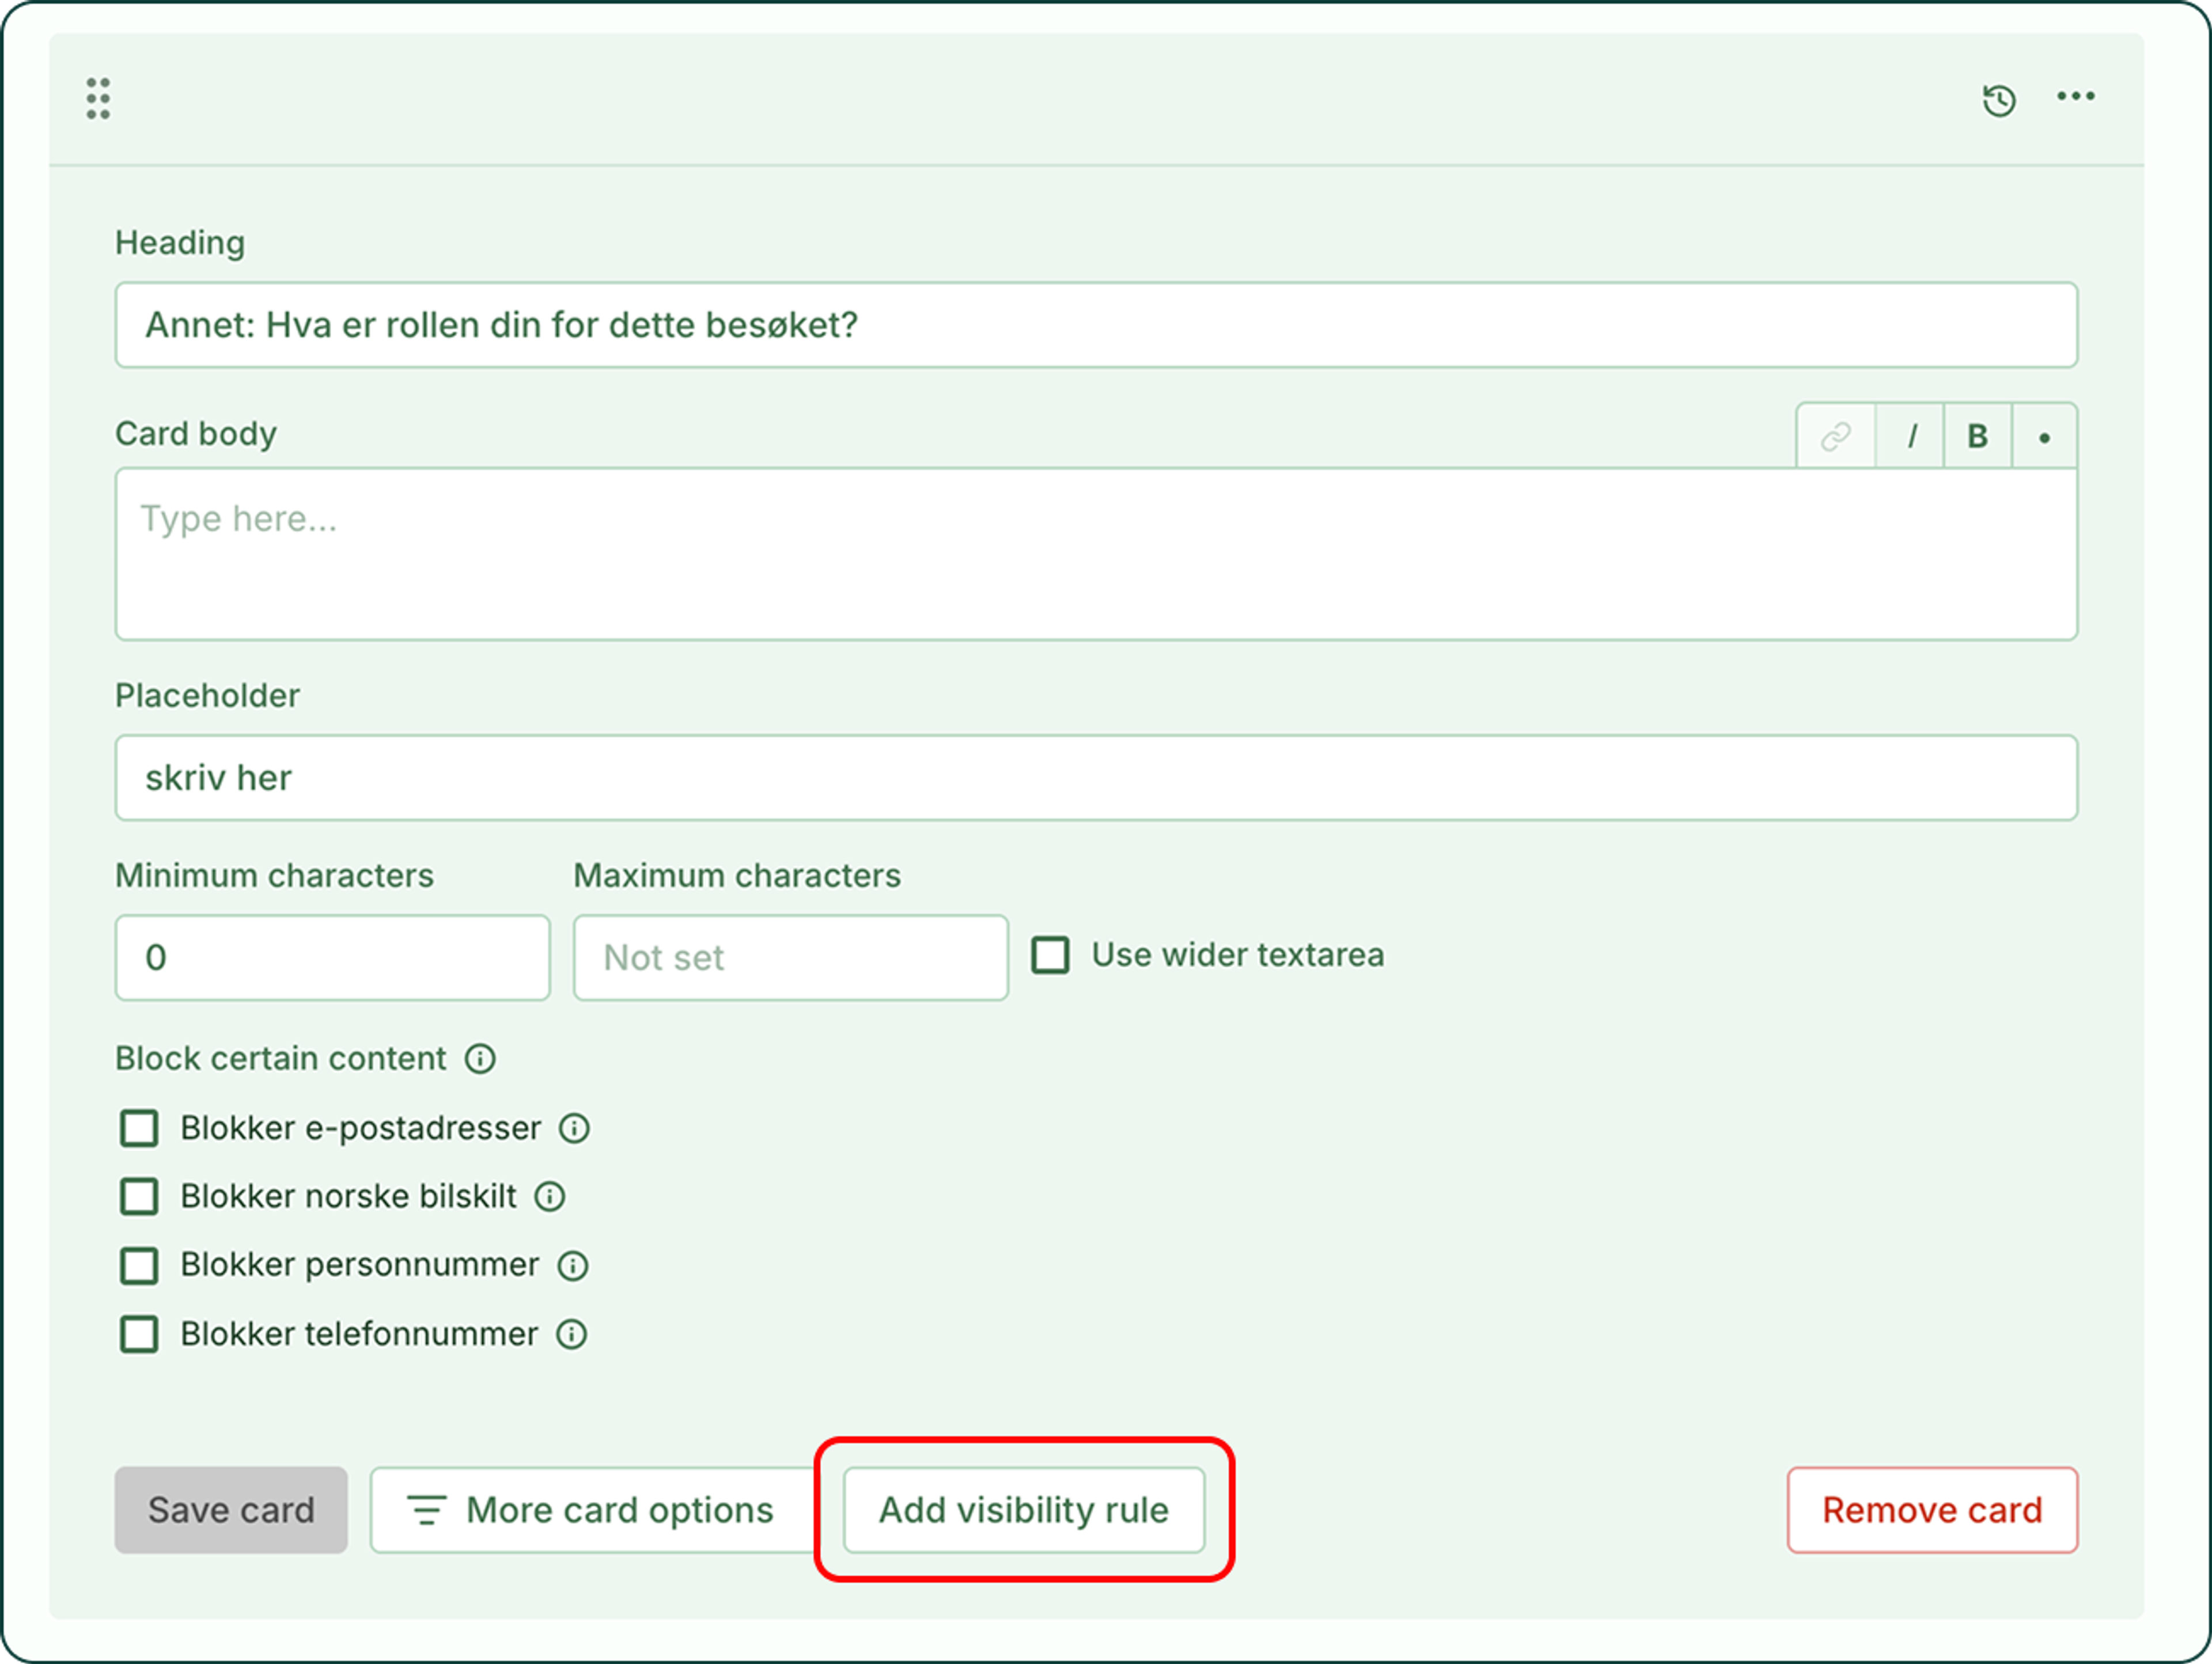
Task: Focus the Heading input field
Action: coord(1096,325)
